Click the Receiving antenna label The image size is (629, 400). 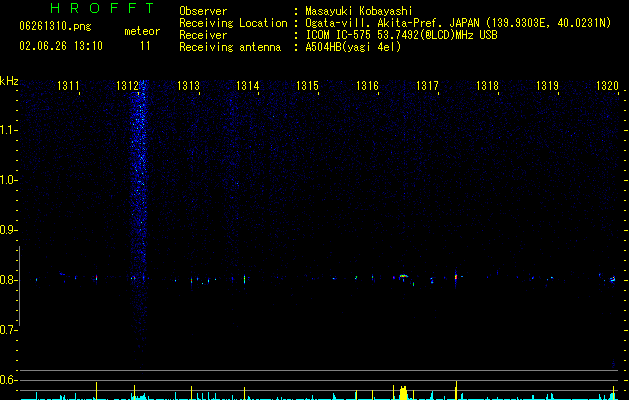pos(230,47)
